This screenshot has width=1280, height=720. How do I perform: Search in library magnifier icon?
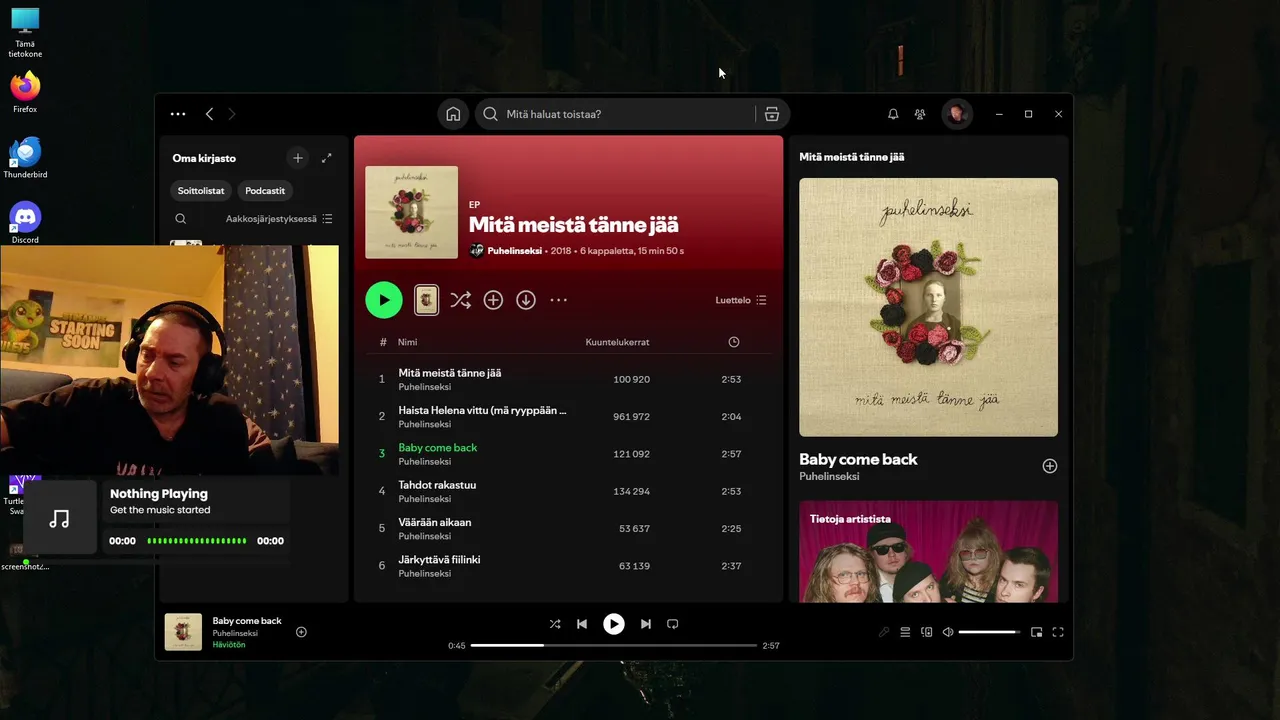(180, 219)
